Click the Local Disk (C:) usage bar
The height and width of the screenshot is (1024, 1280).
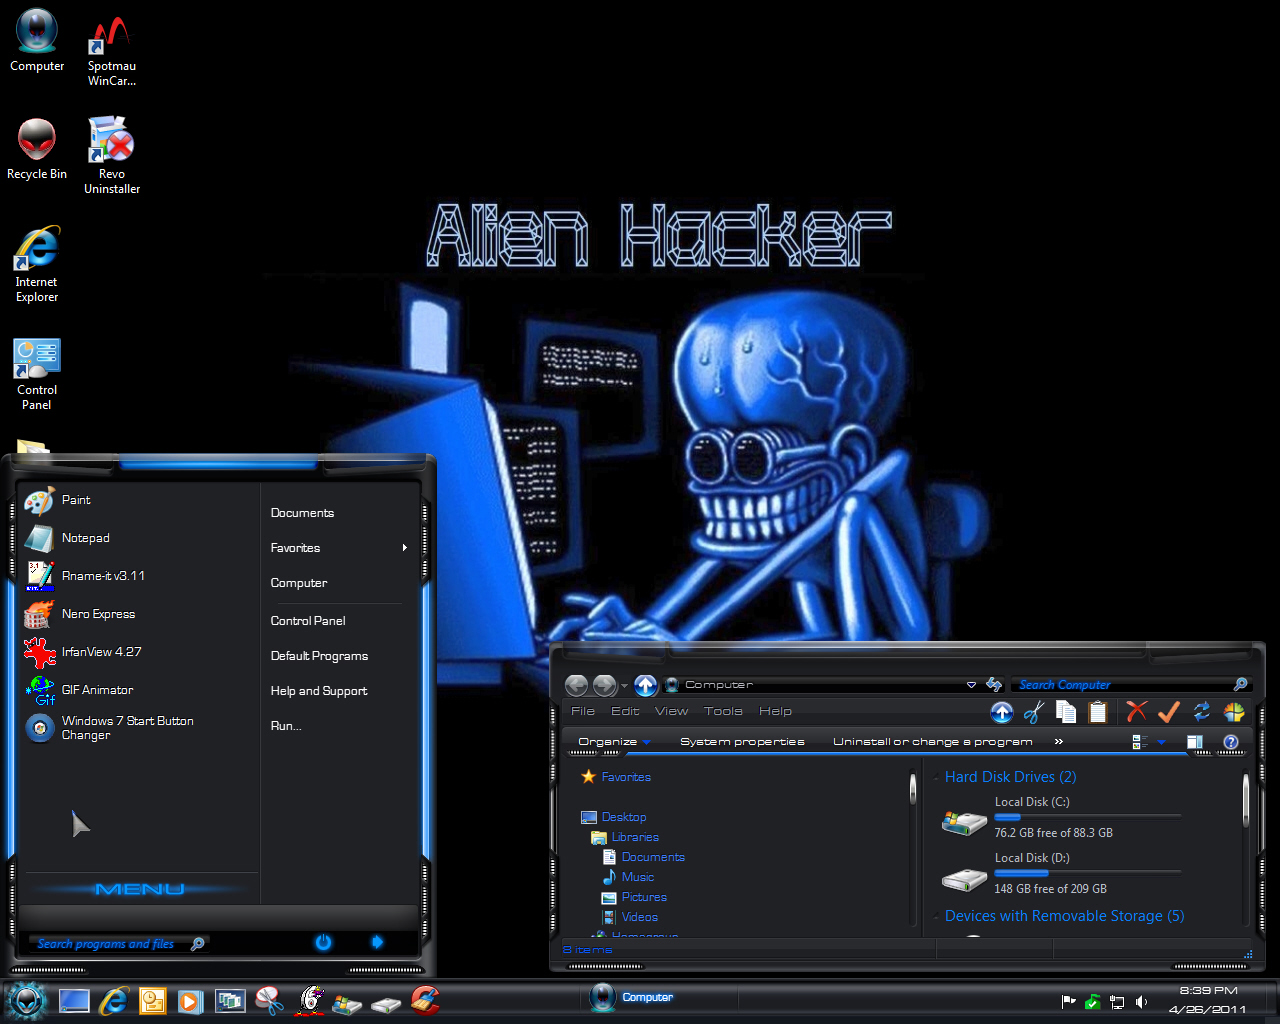click(x=1087, y=817)
